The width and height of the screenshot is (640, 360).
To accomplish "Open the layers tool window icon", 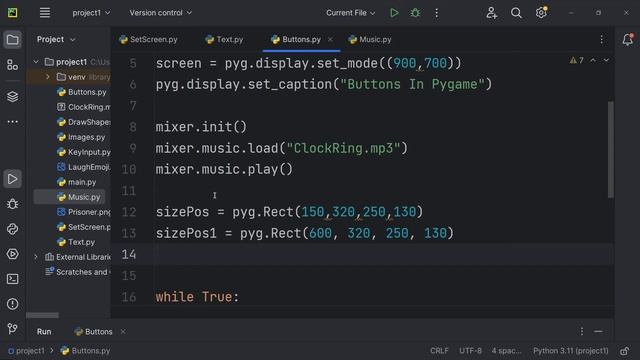I will [12, 96].
